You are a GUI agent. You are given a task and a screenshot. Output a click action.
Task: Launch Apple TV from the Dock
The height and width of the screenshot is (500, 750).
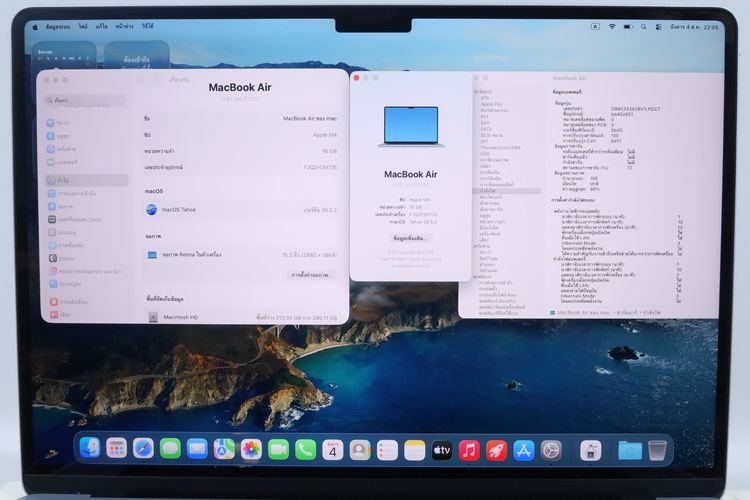(442, 451)
